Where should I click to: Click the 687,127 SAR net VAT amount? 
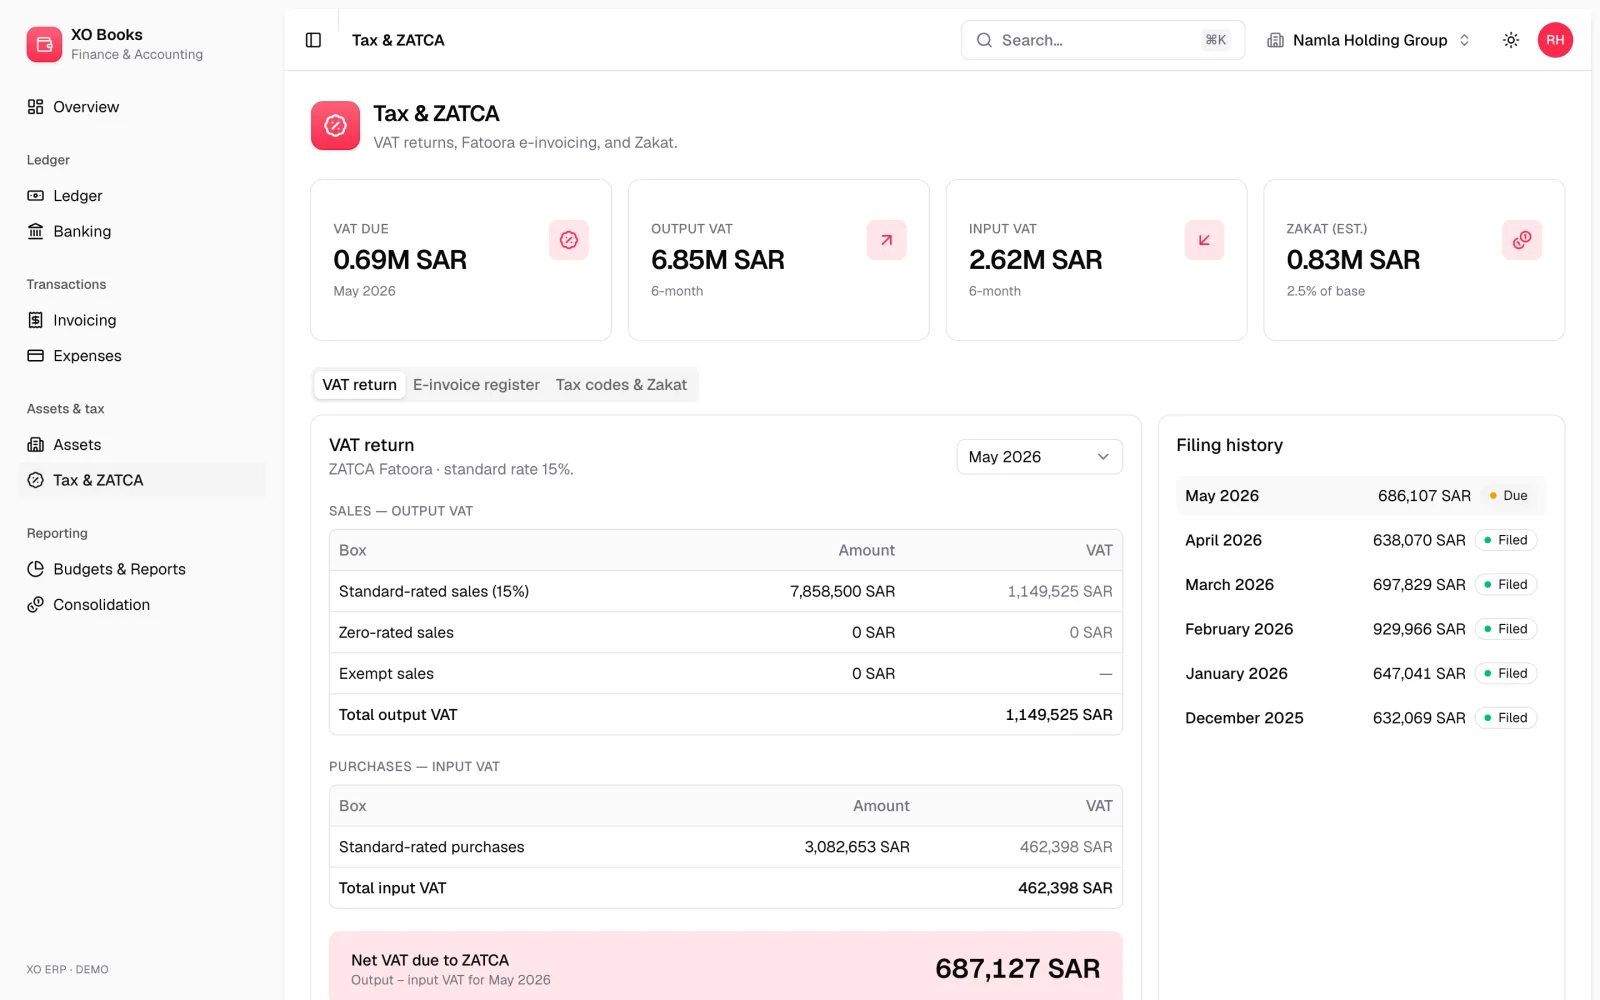1017,968
